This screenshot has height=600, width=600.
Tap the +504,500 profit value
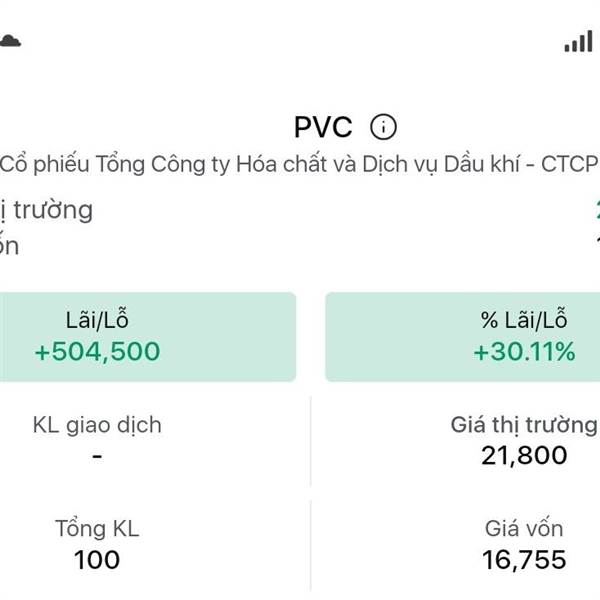[x=97, y=352]
